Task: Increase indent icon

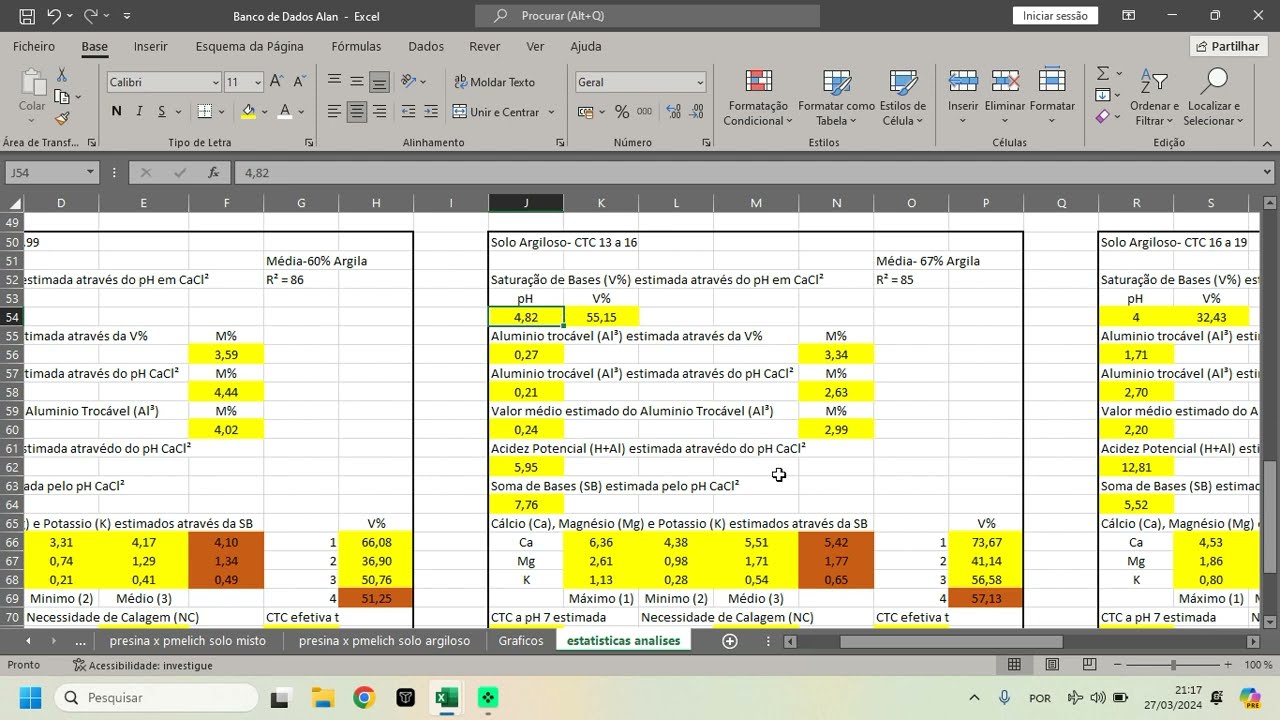Action: [x=430, y=112]
